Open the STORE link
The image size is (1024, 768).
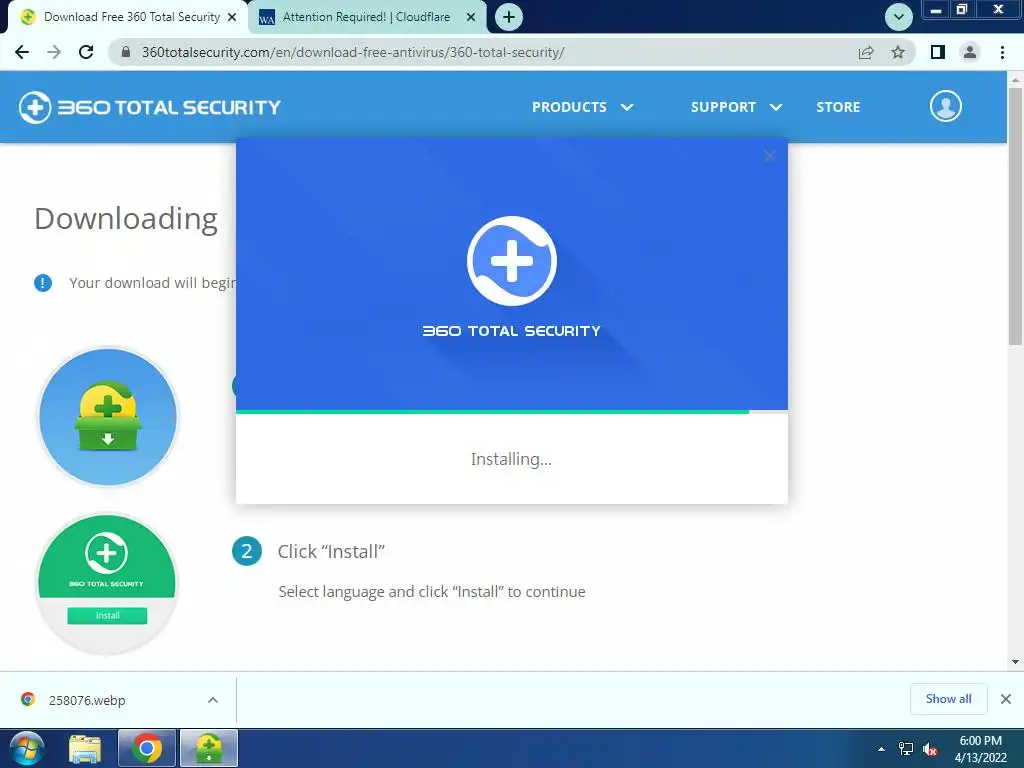(838, 107)
